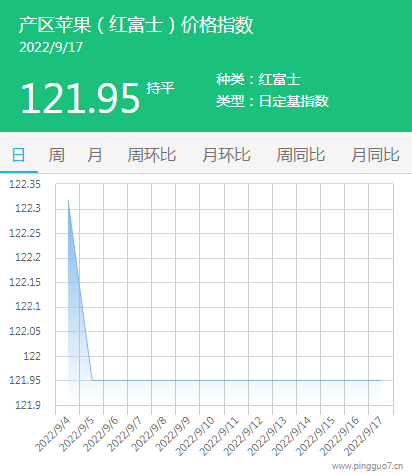Click the header date 2022/9/17

(51, 47)
